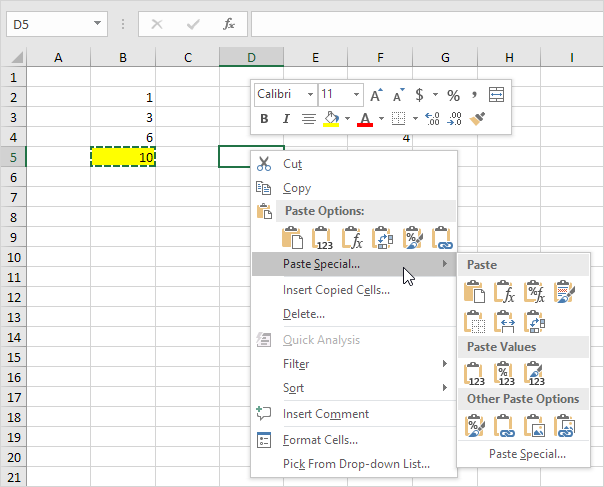This screenshot has width=604, height=487.
Task: Choose Keep Source Formatting icon in submenu
Action: pos(564,292)
